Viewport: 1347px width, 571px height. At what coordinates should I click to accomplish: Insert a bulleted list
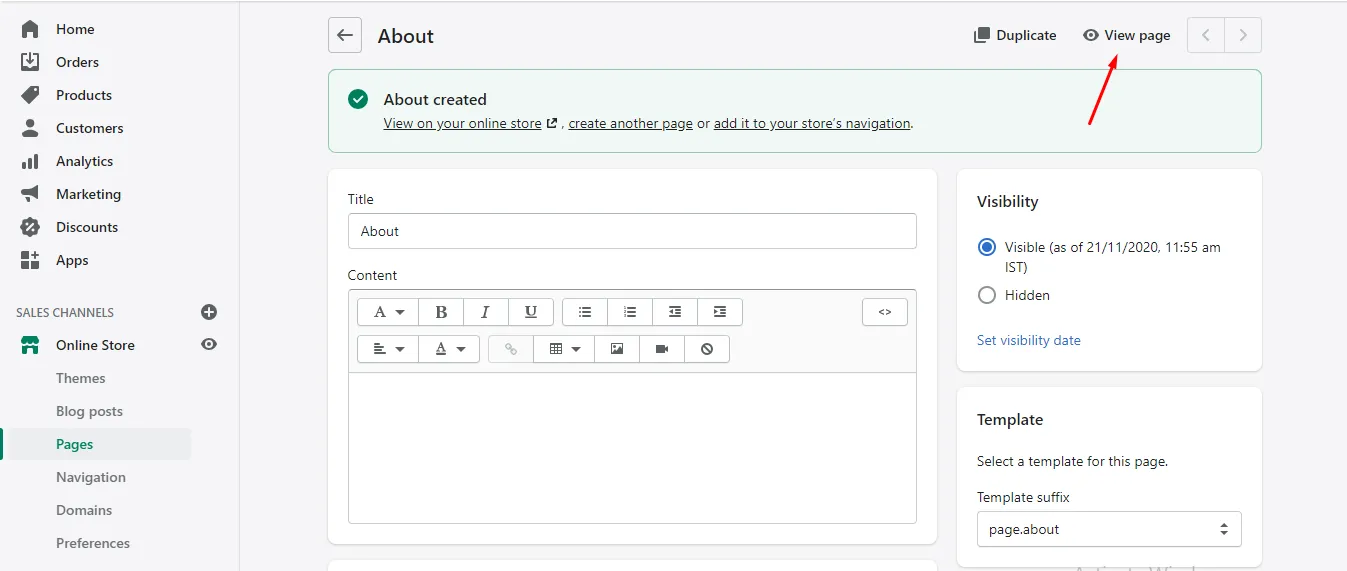[x=585, y=312]
